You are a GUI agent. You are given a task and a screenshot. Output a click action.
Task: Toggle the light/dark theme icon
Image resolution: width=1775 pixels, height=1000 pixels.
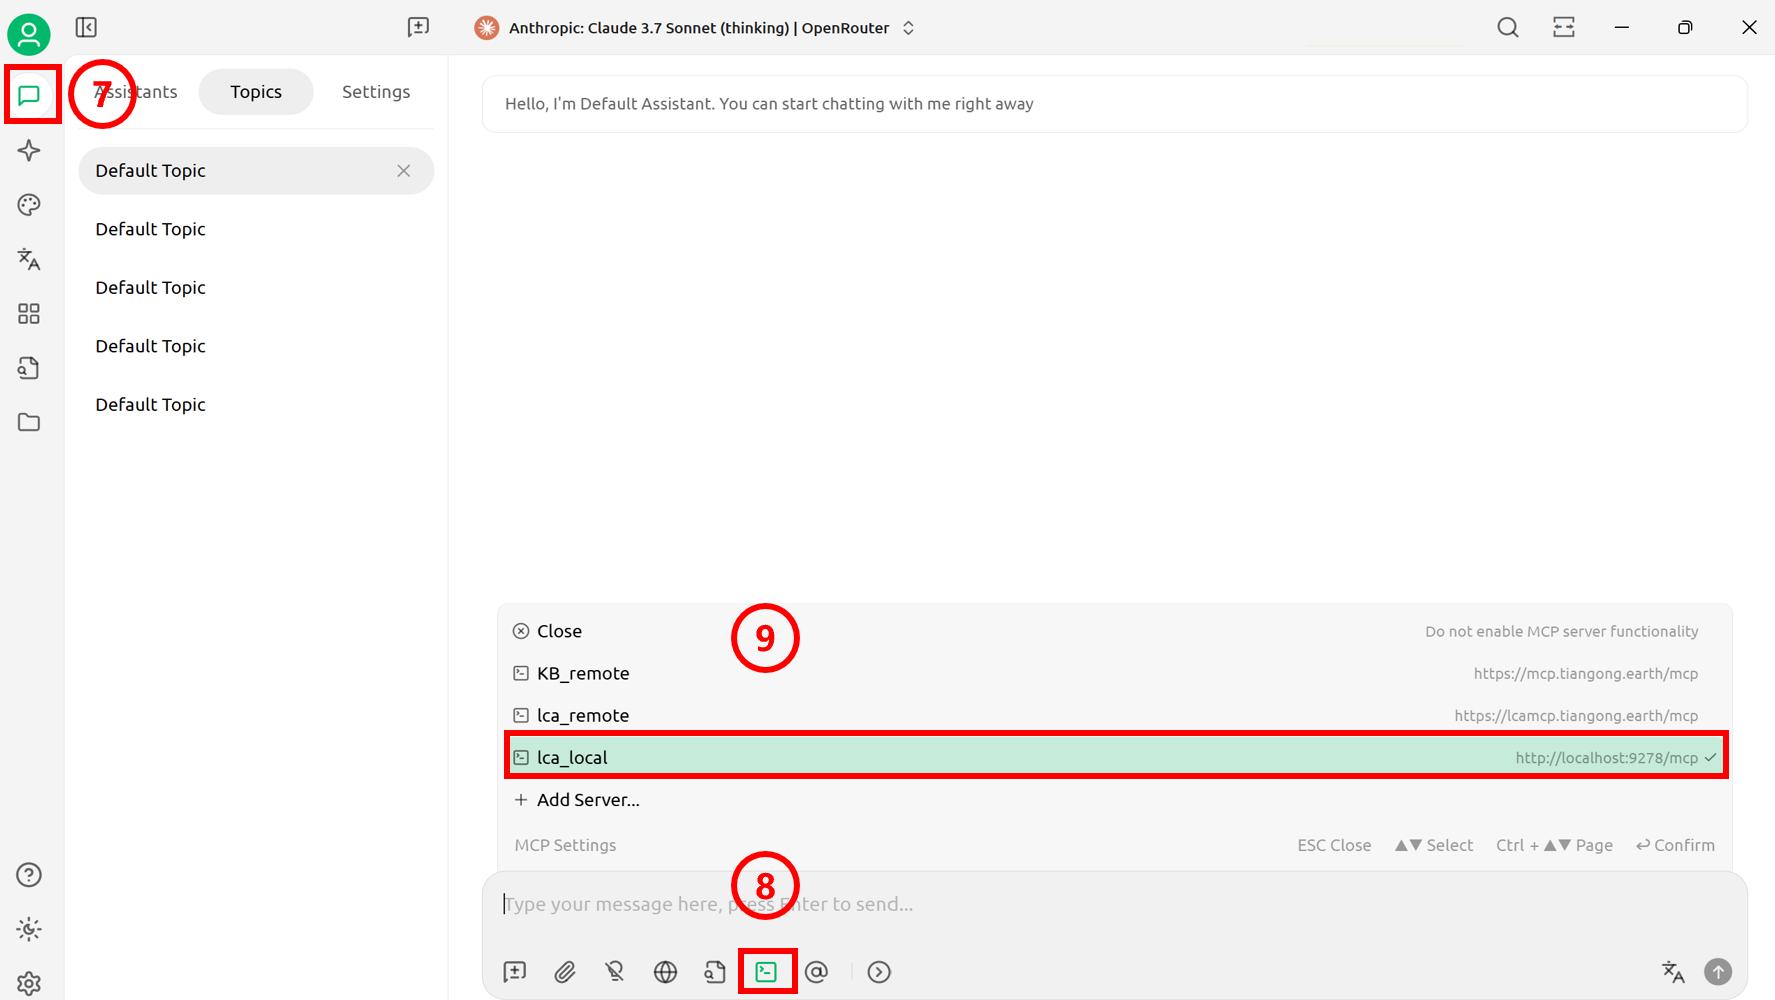click(29, 929)
